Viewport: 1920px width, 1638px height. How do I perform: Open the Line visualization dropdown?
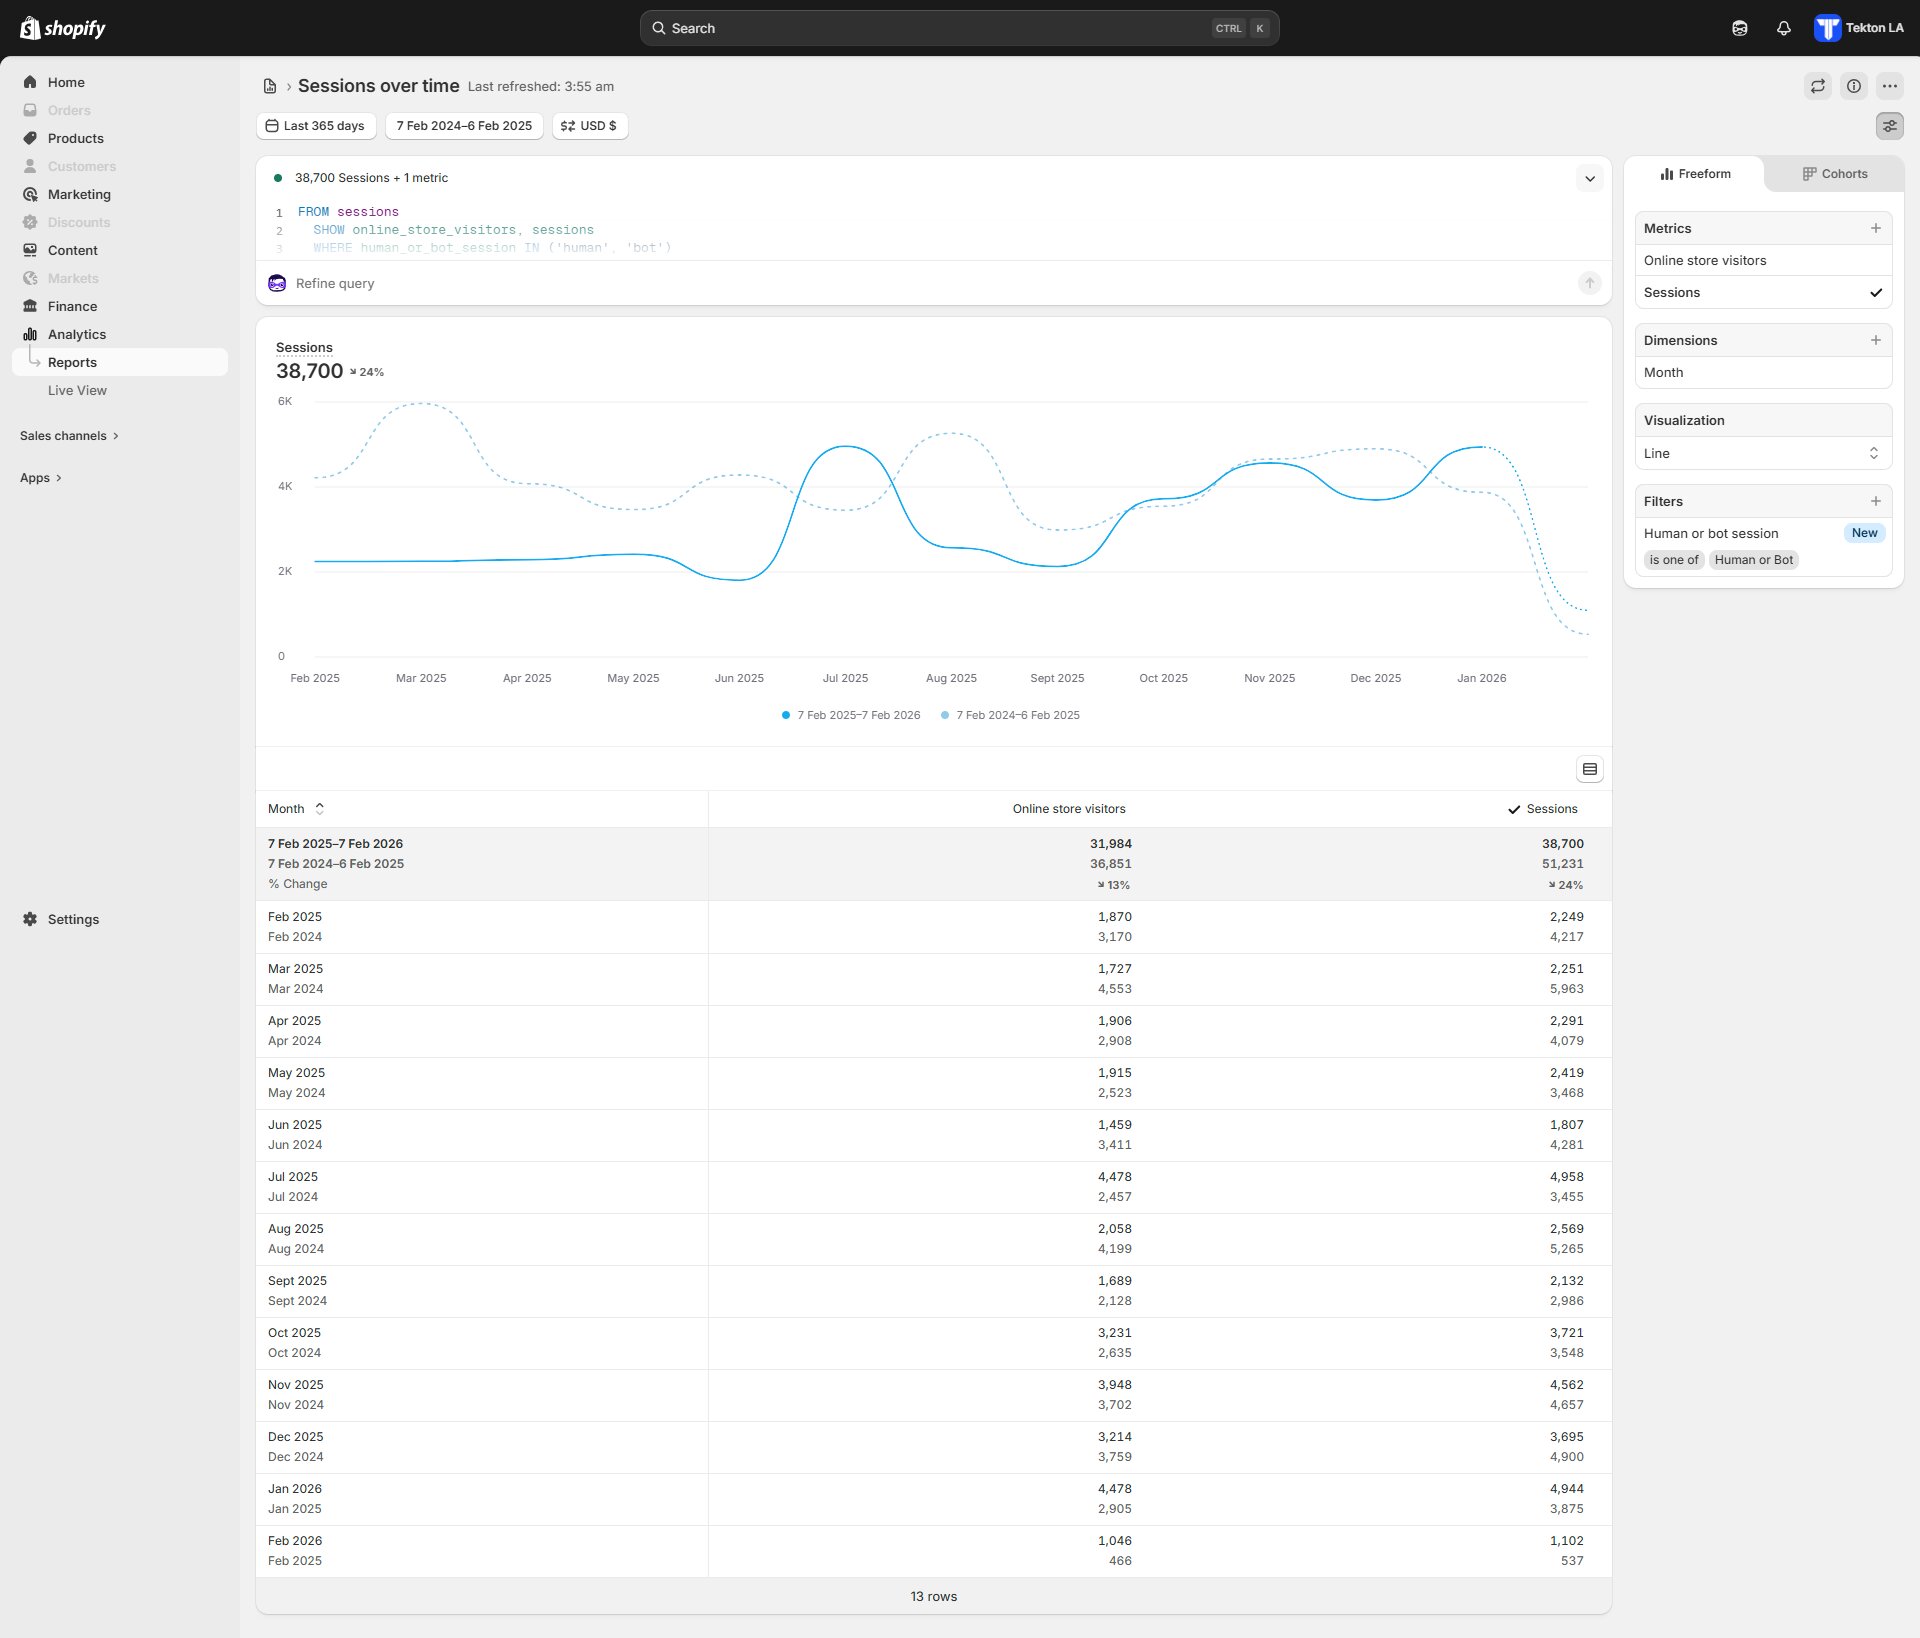point(1762,453)
